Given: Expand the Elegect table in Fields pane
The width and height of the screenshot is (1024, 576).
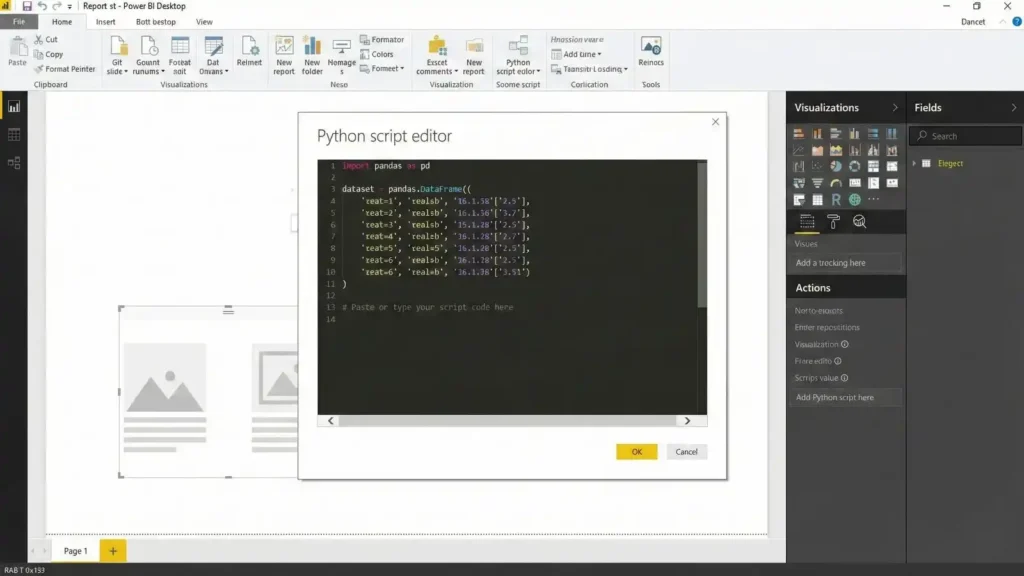Looking at the screenshot, I should (912, 163).
